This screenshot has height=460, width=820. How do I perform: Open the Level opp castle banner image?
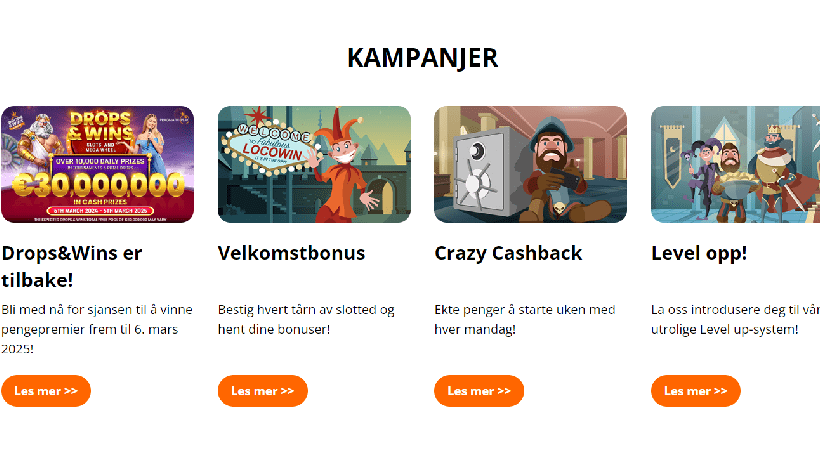(735, 165)
